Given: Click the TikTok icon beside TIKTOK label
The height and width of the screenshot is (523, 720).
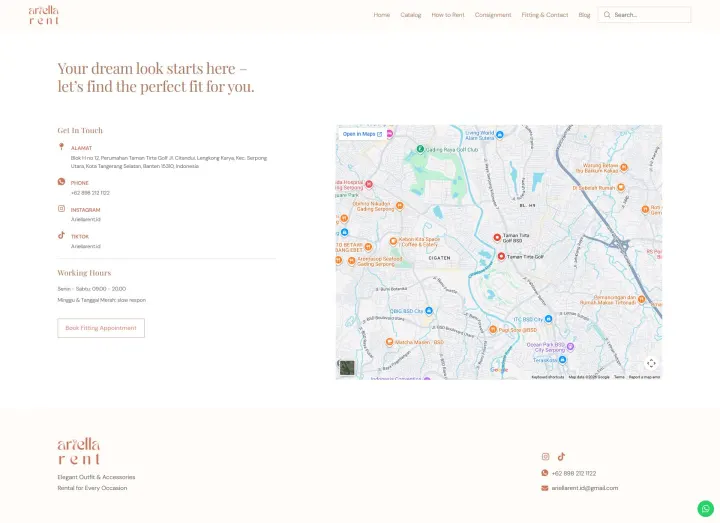Looking at the screenshot, I should [x=62, y=235].
